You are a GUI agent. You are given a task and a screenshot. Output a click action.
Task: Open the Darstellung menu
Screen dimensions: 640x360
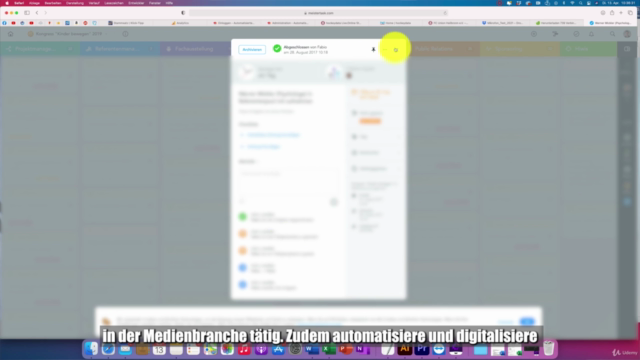click(75, 3)
